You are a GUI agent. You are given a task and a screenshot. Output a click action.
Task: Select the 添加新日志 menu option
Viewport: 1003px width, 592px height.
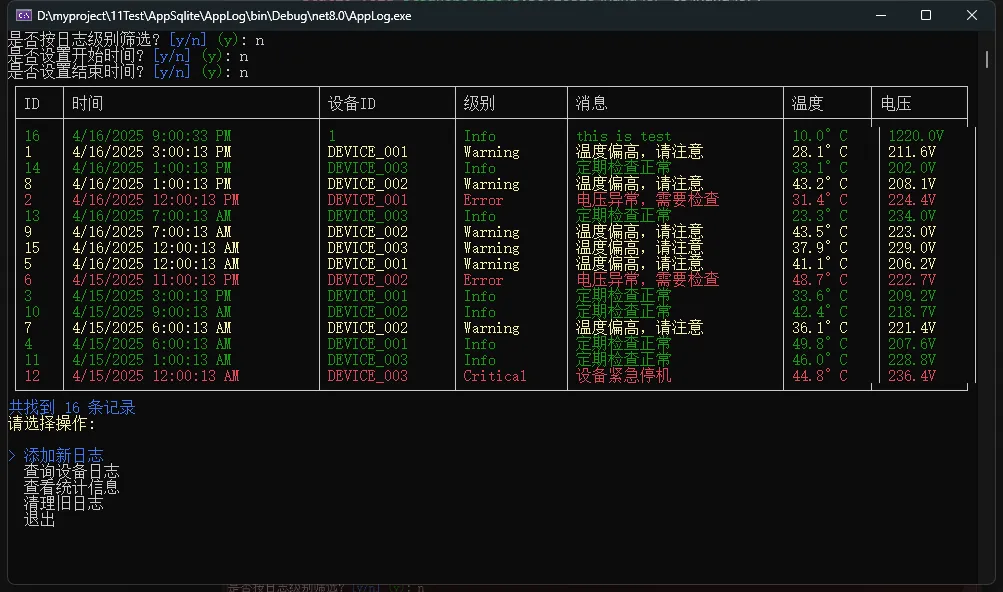63,456
